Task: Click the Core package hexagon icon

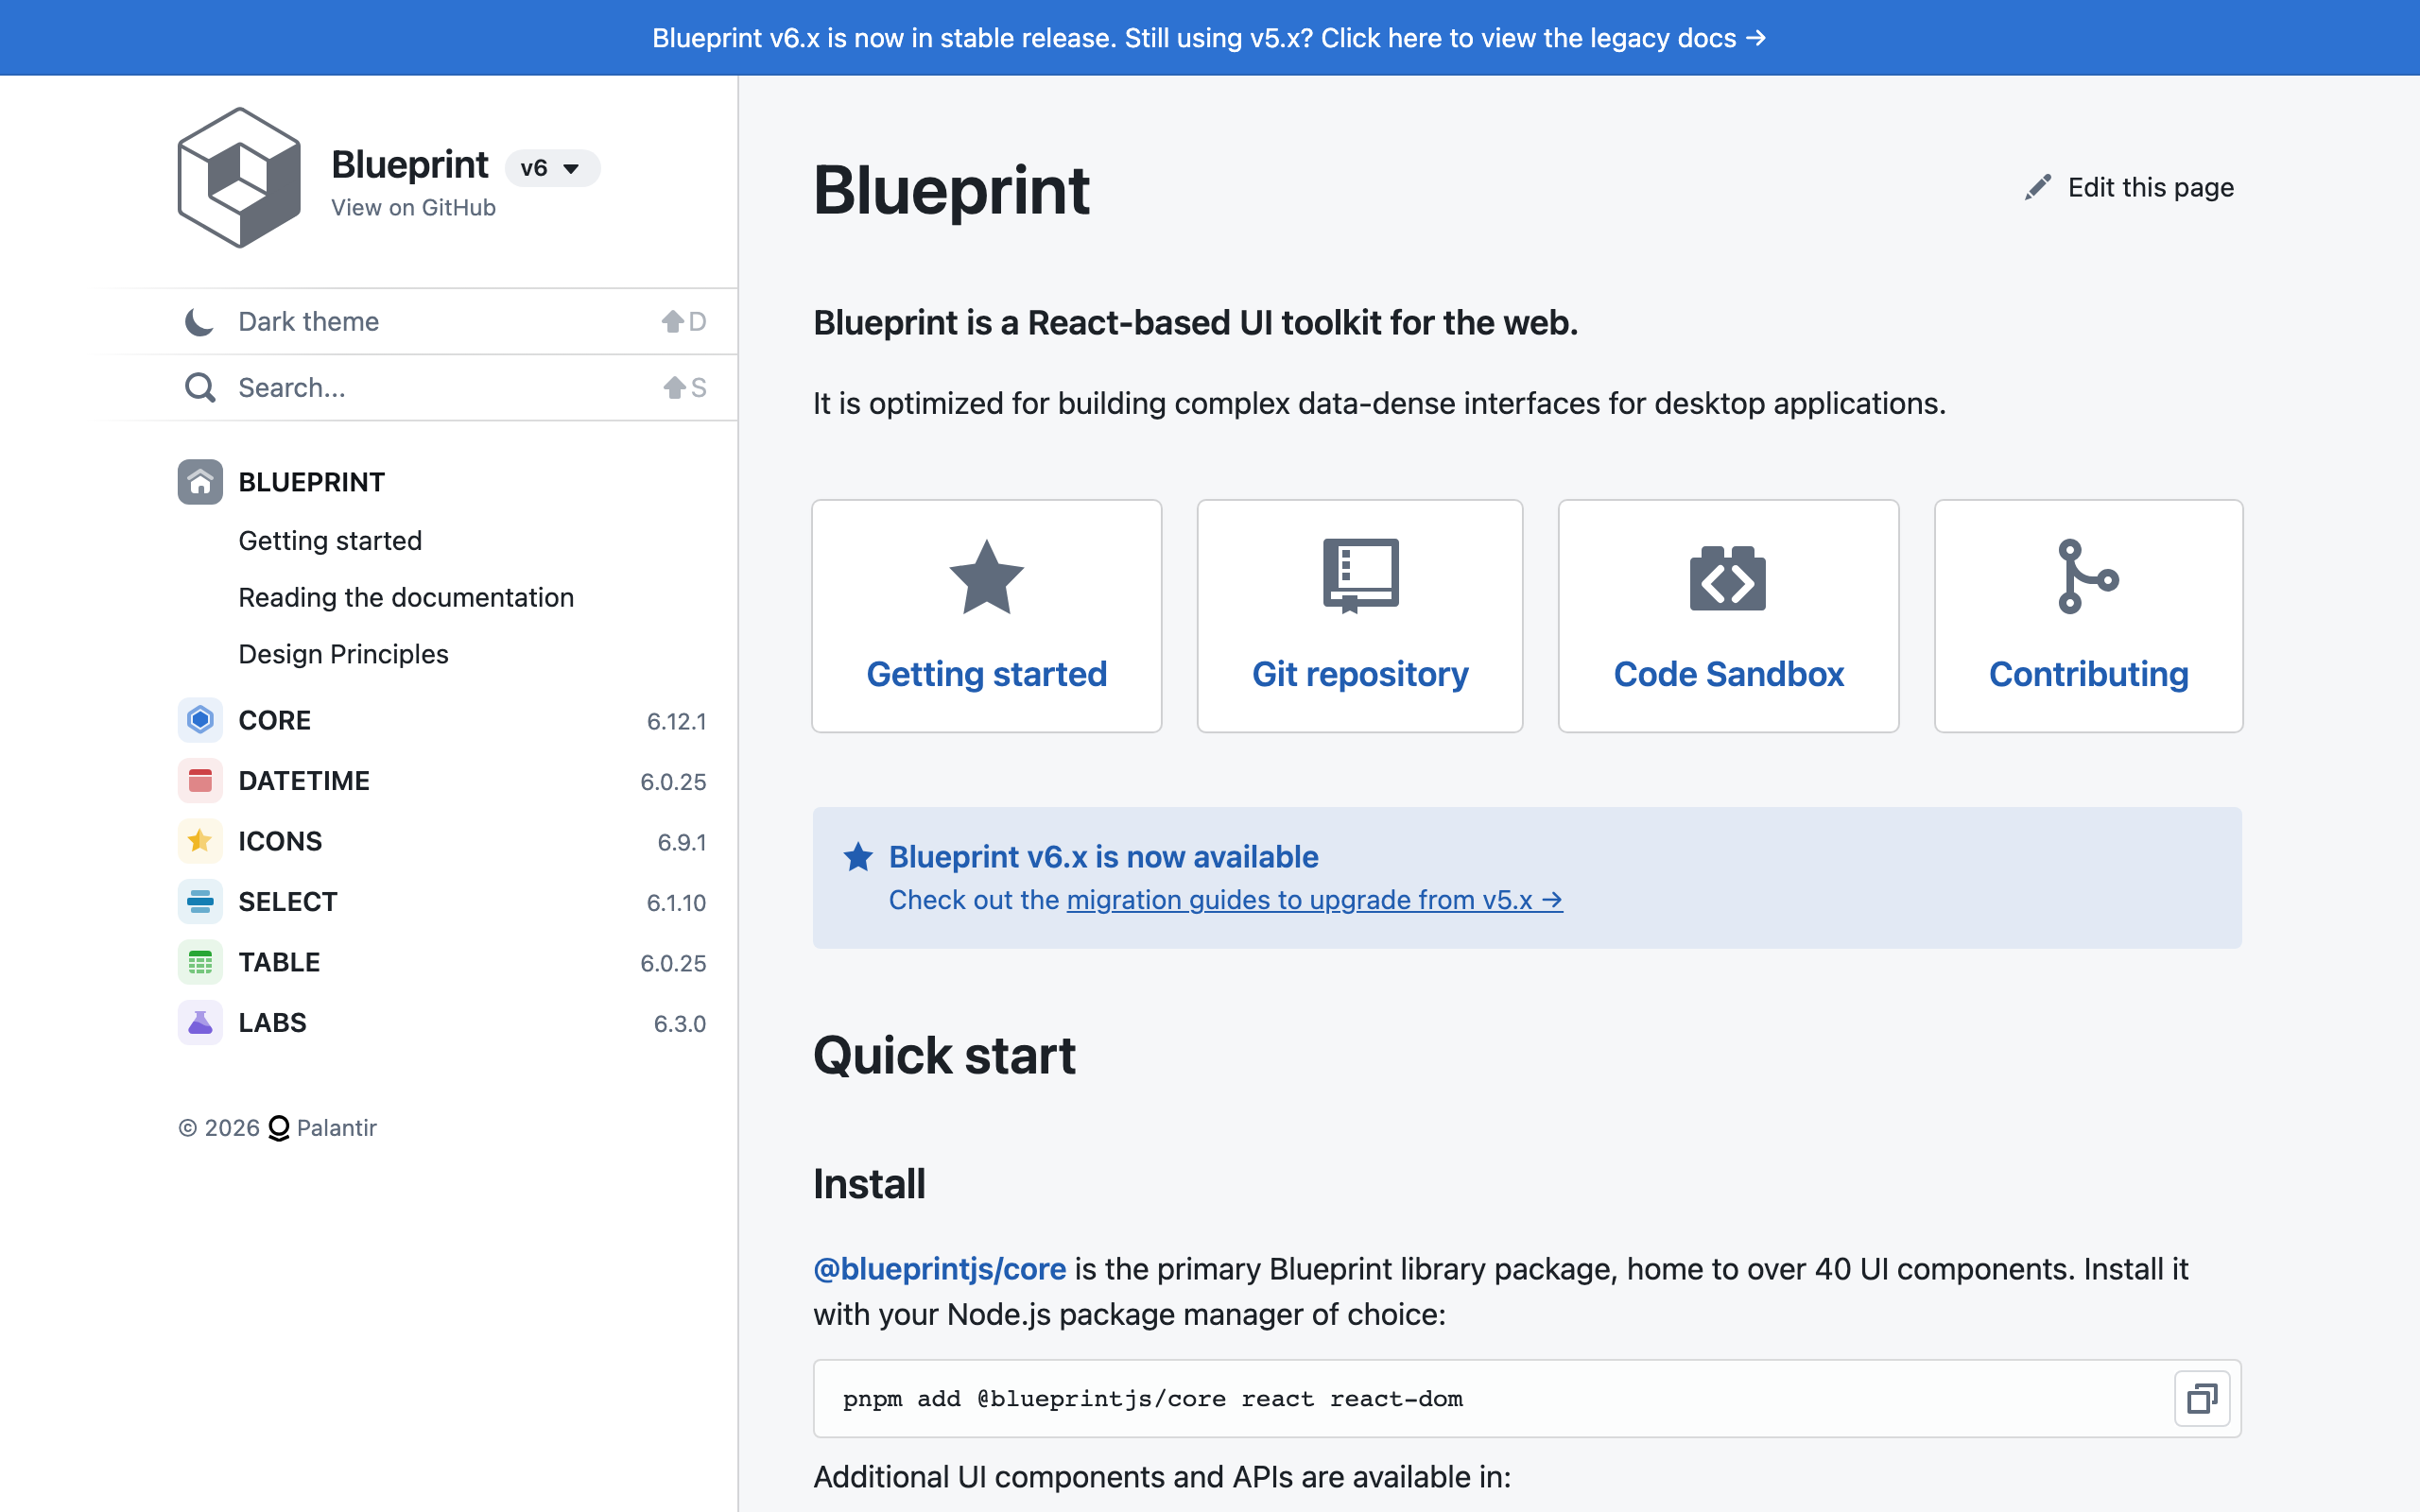Action: click(200, 720)
